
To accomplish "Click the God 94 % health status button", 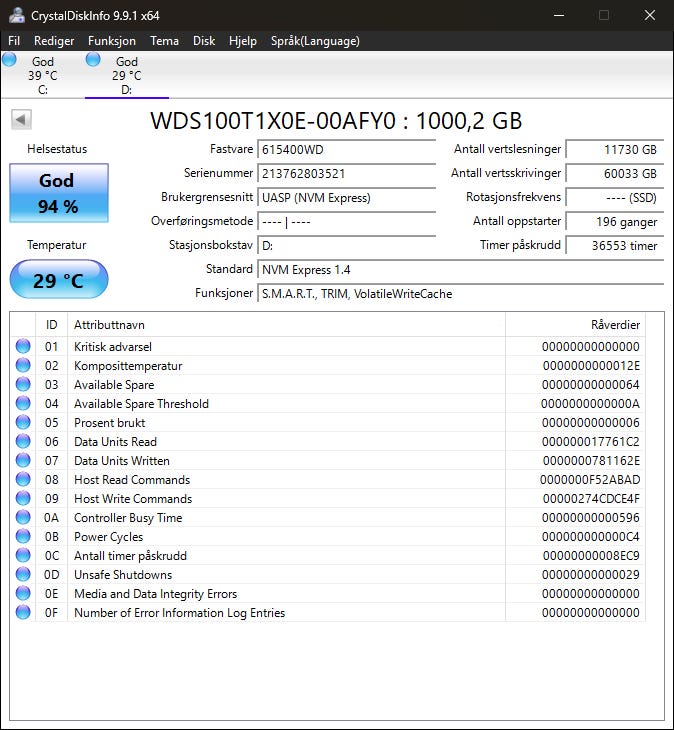I will tap(59, 193).
